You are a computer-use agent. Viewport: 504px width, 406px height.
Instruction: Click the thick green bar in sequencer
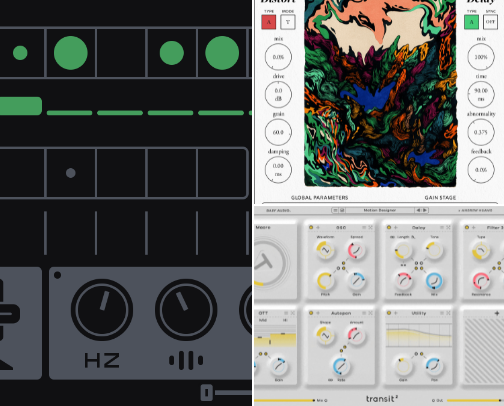pyautogui.click(x=21, y=106)
